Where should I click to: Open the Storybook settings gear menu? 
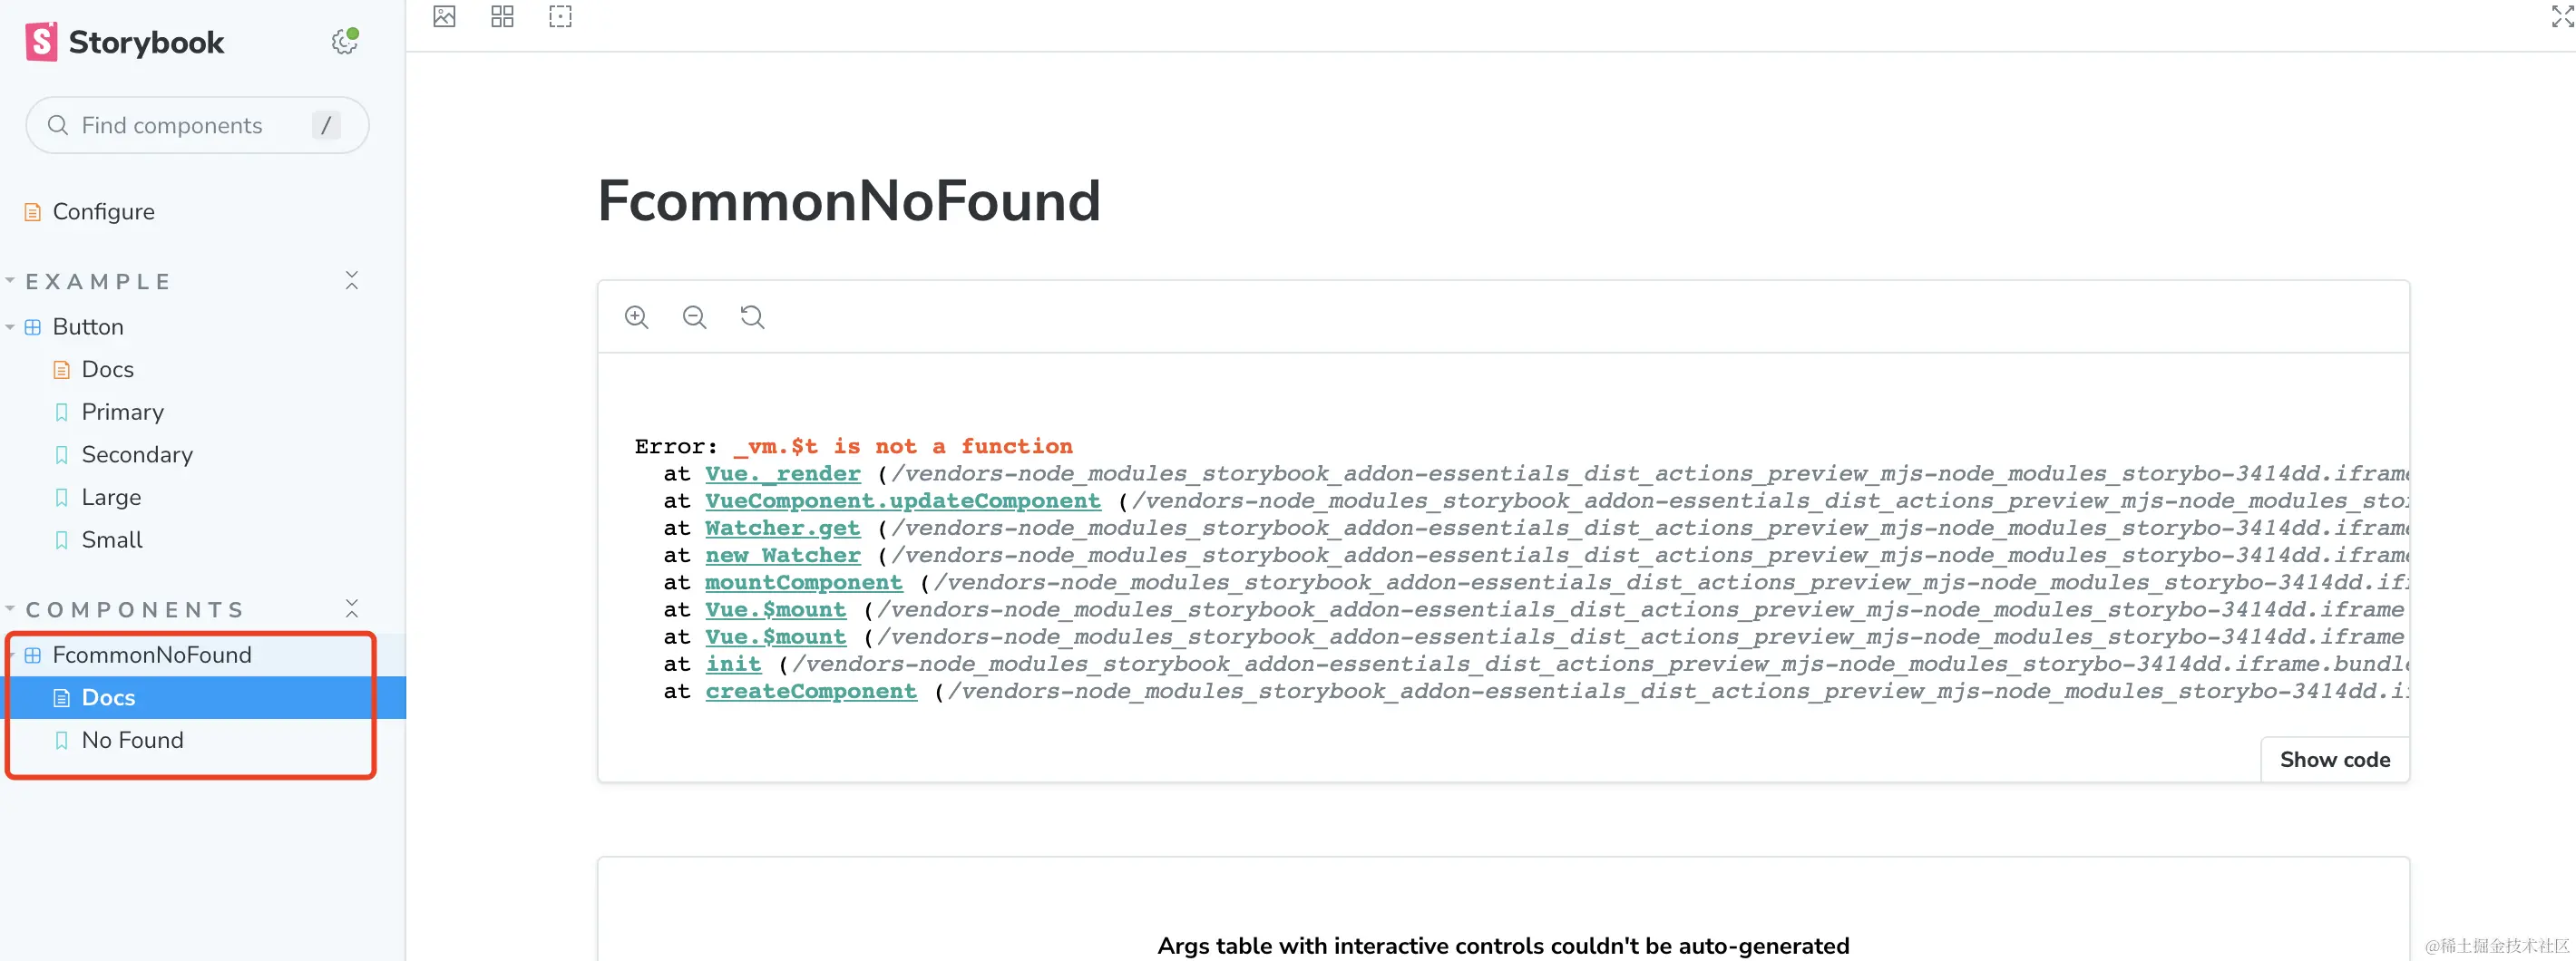[345, 42]
